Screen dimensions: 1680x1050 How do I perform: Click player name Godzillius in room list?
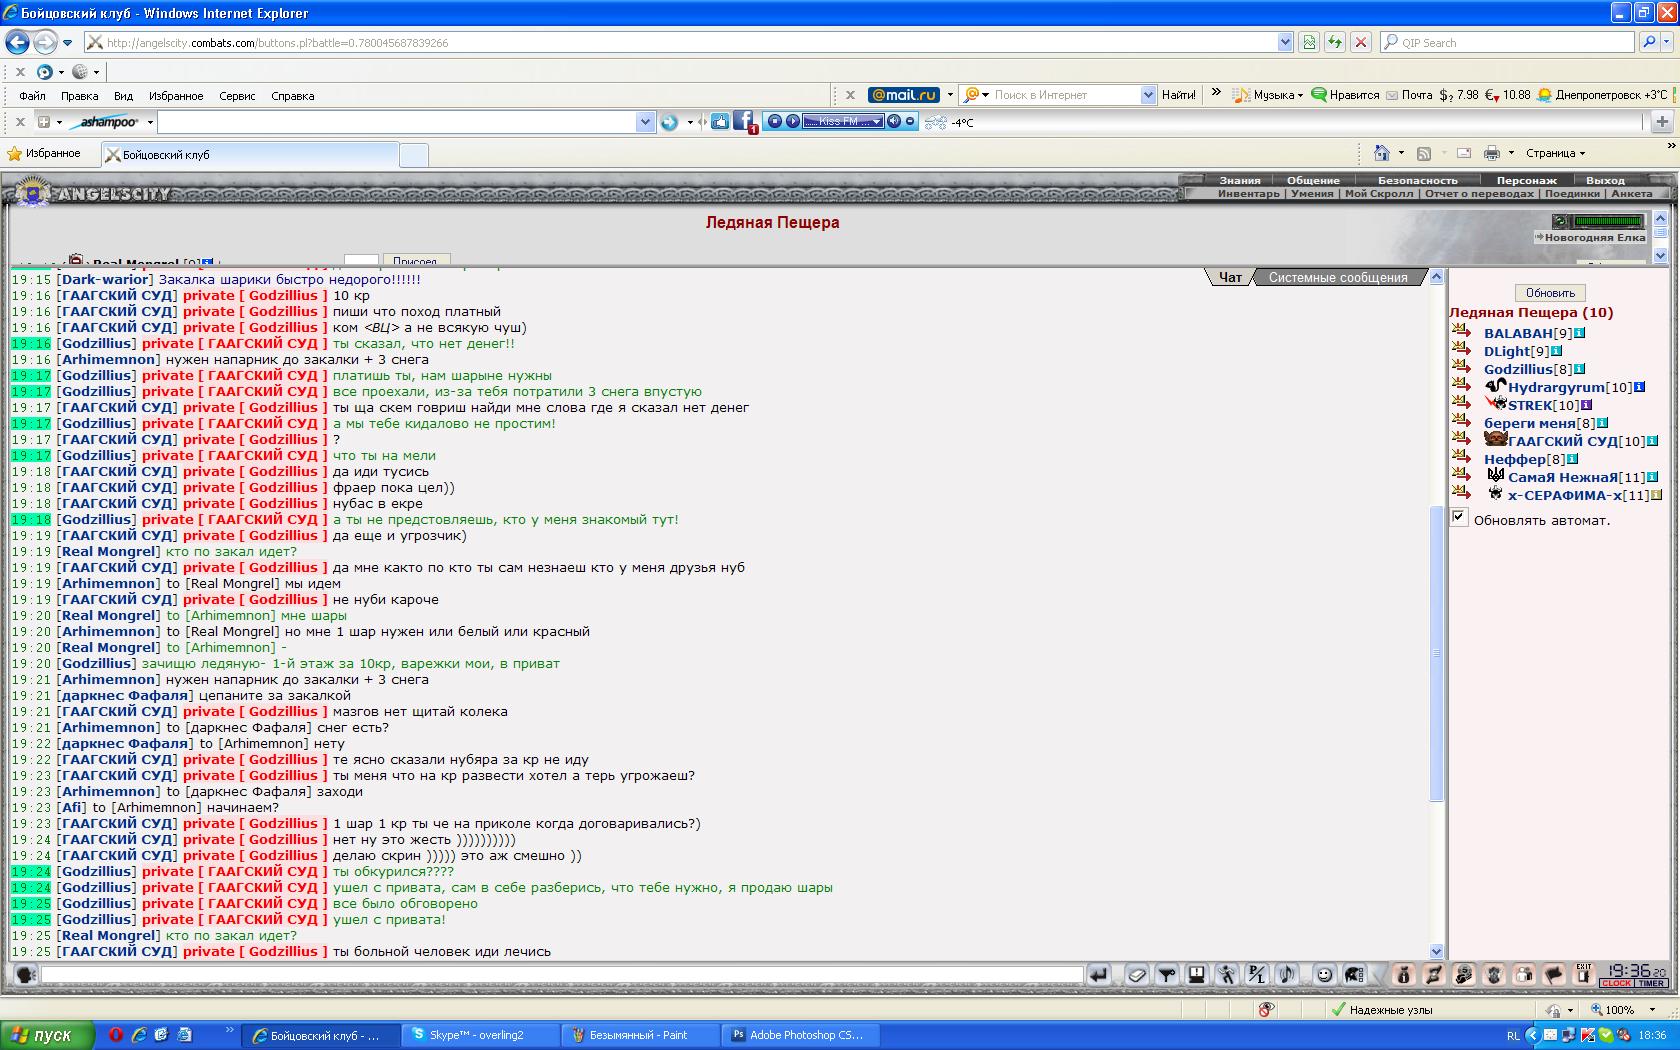[x=1518, y=369]
